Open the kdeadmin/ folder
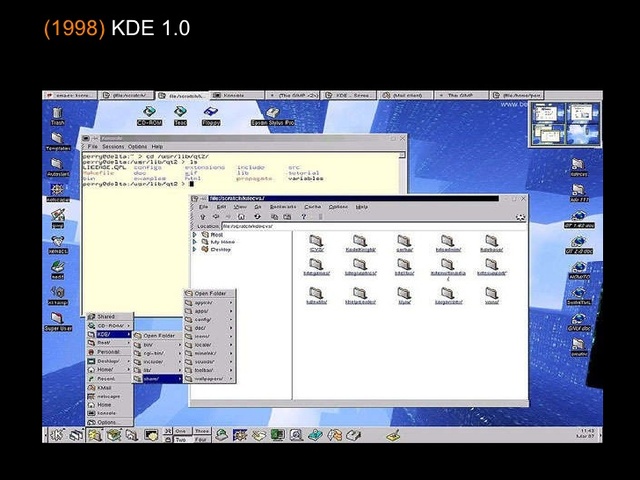Image resolution: width=640 pixels, height=480 pixels. coord(448,243)
